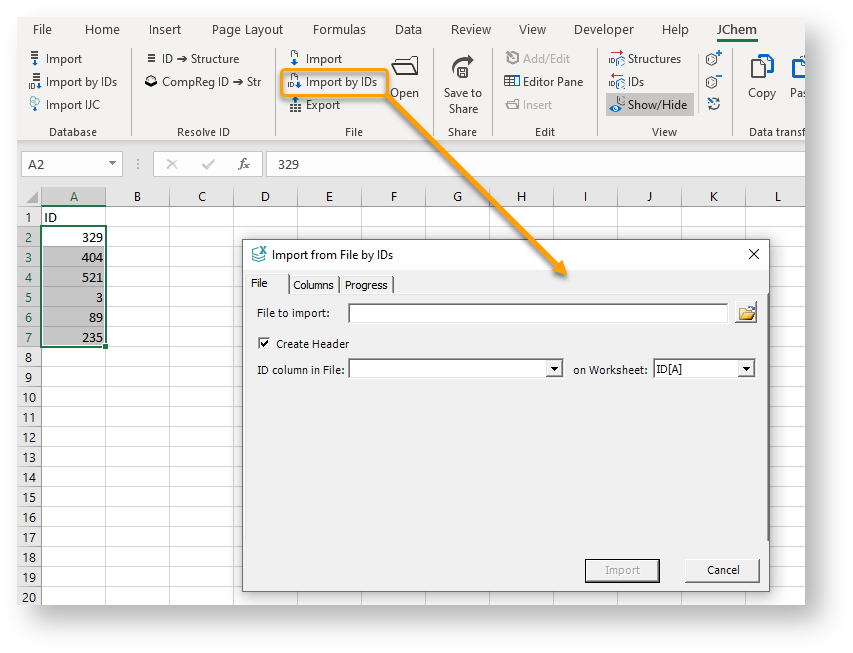Browse for file using folder icon in dialog
853x653 pixels.
746,314
